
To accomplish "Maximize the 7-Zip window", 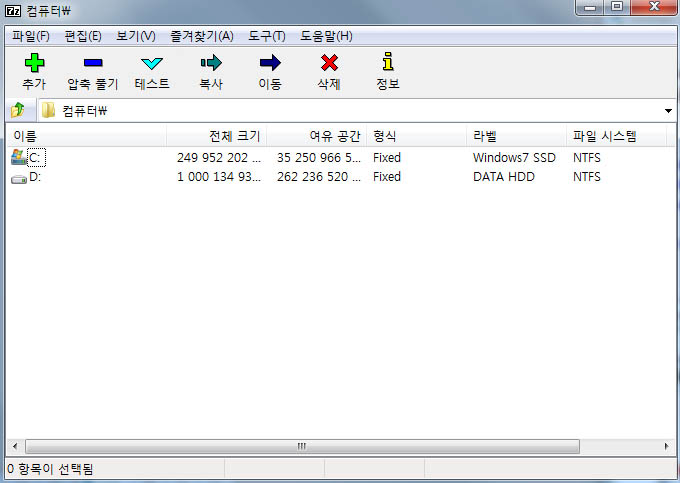I will [617, 7].
